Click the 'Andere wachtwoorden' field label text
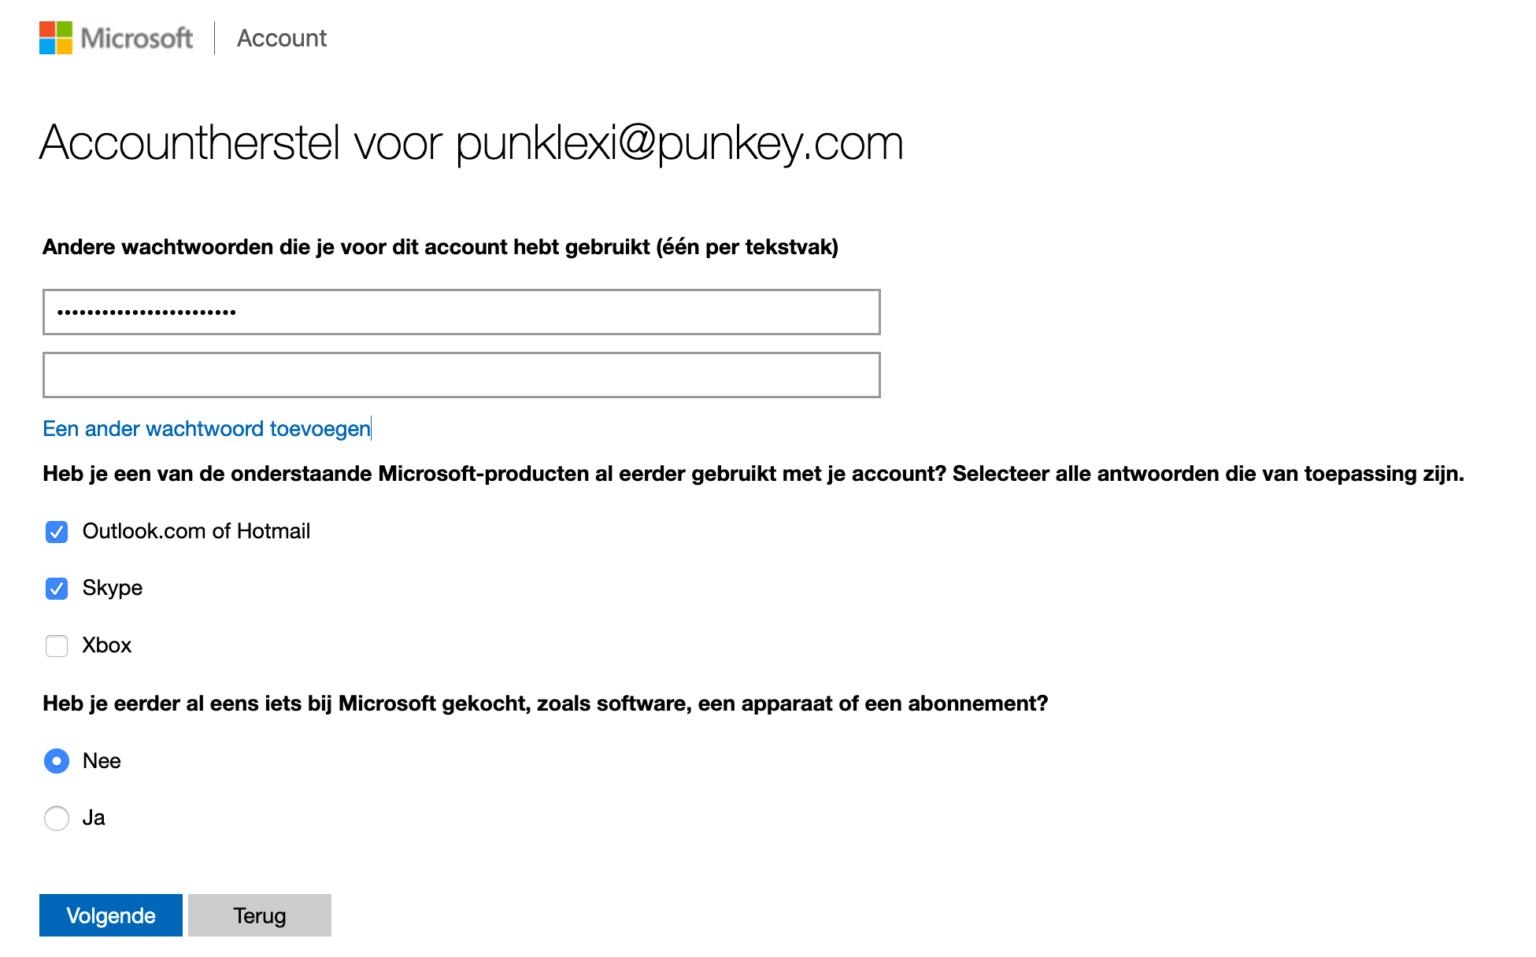This screenshot has width=1536, height=957. (440, 247)
